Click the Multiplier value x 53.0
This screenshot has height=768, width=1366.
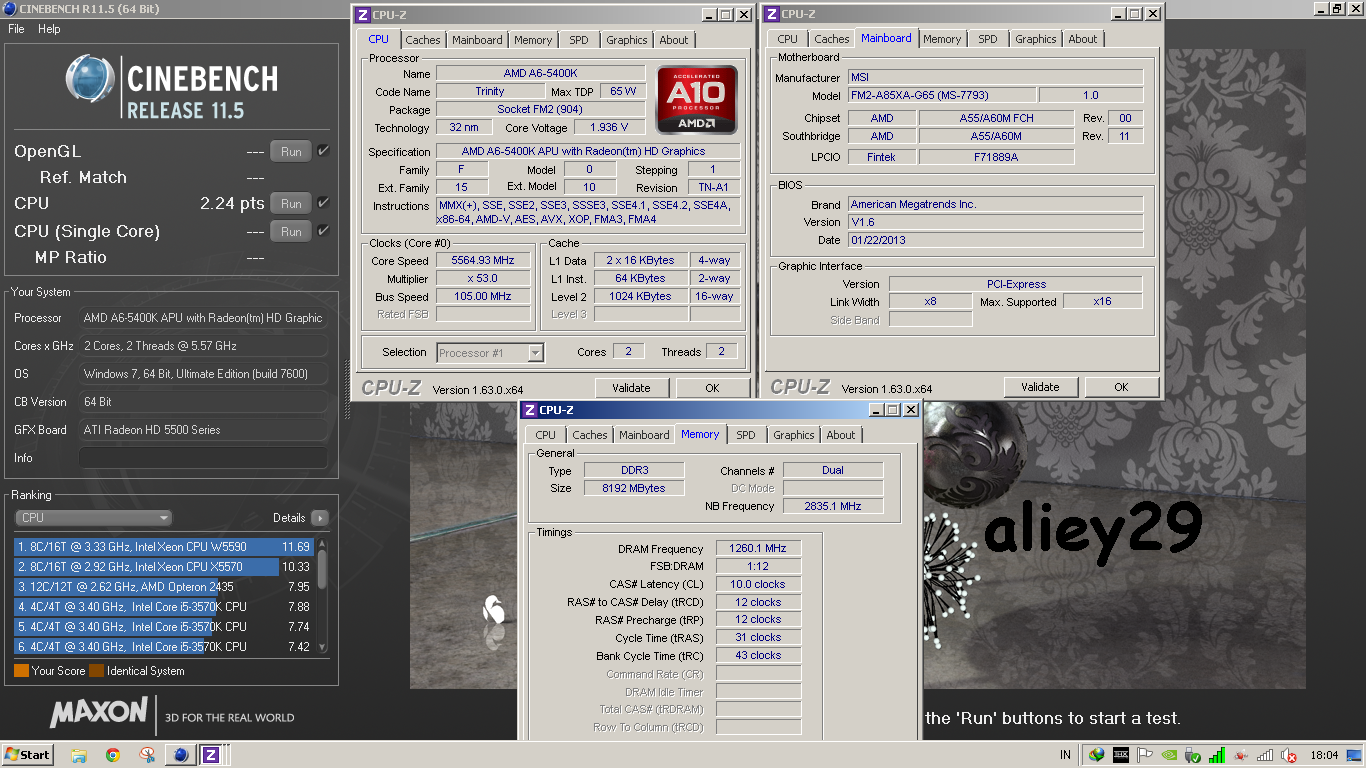pyautogui.click(x=482, y=279)
